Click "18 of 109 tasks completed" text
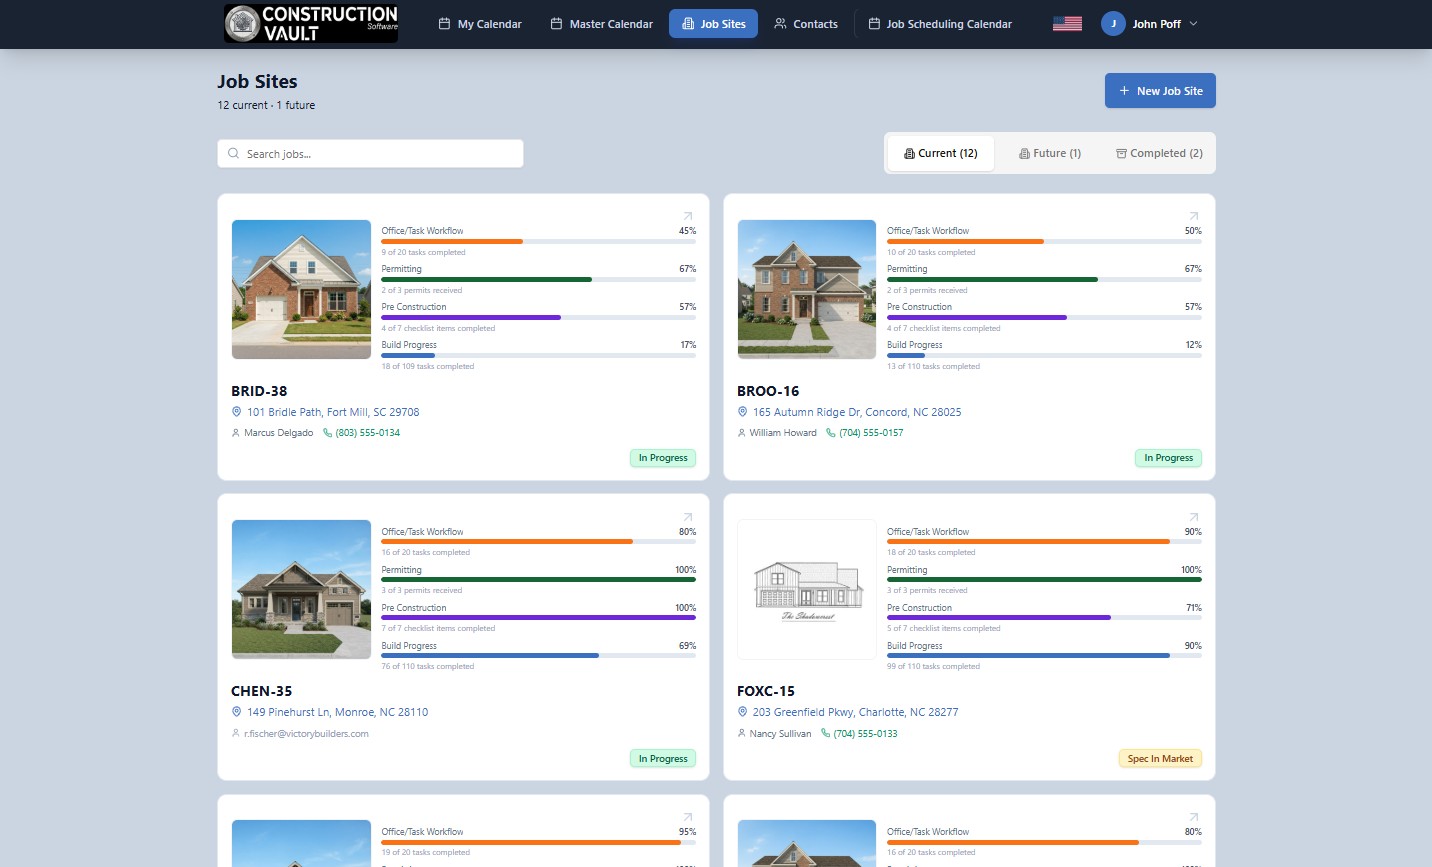This screenshot has width=1432, height=867. 428,366
